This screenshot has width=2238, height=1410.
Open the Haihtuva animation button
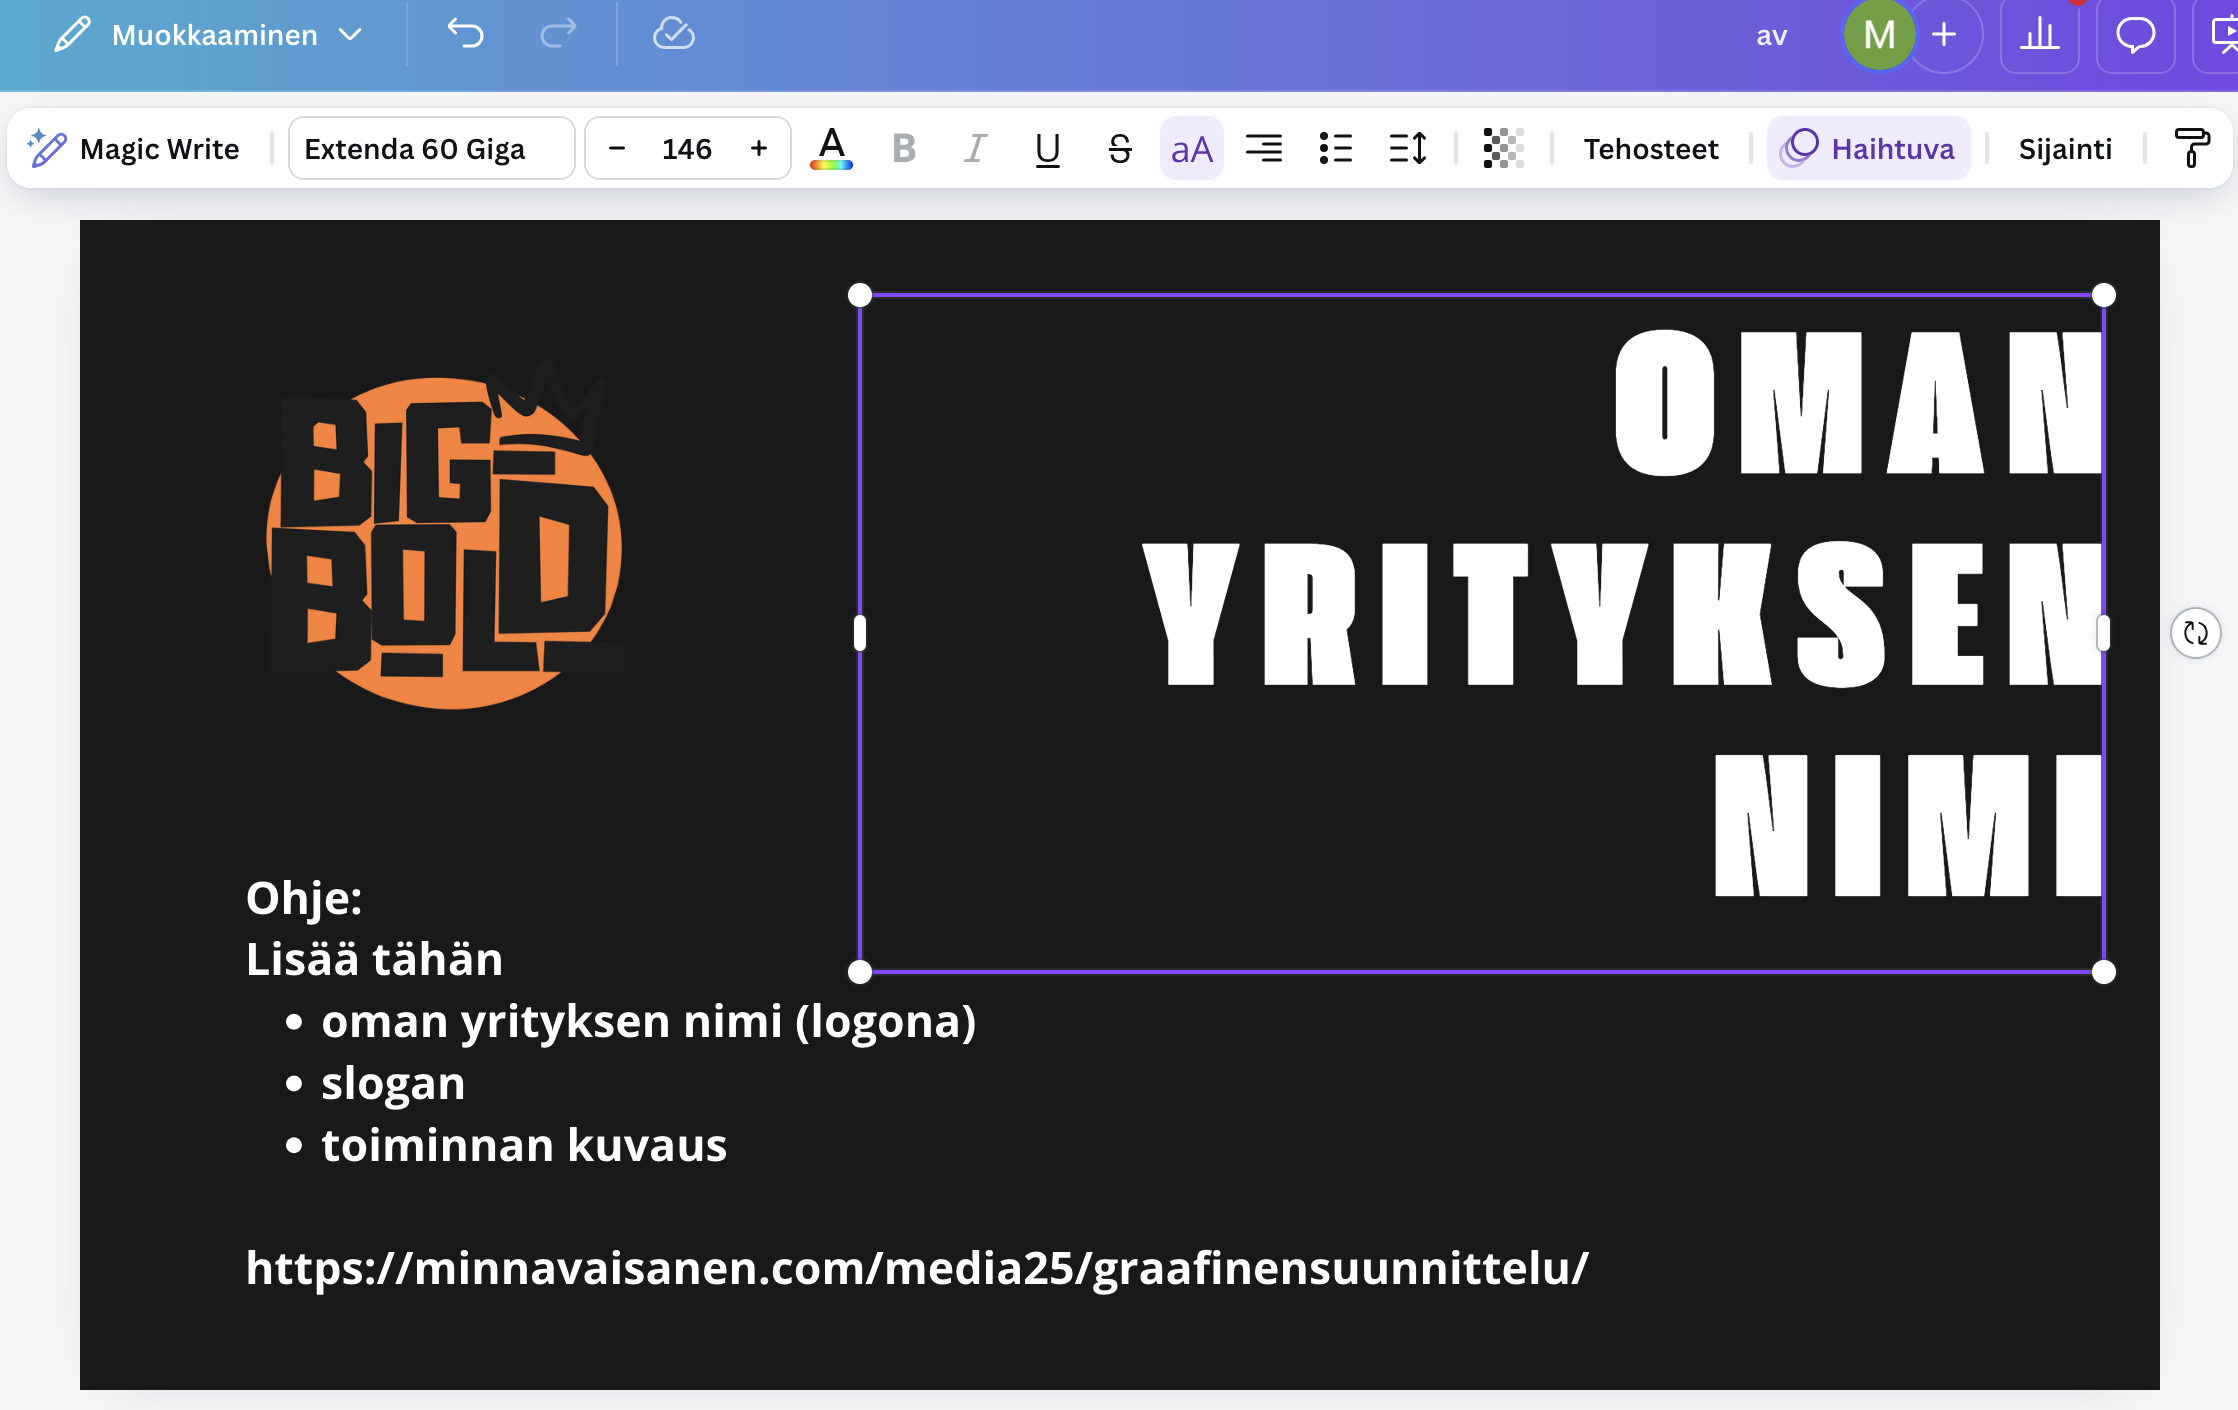1868,148
